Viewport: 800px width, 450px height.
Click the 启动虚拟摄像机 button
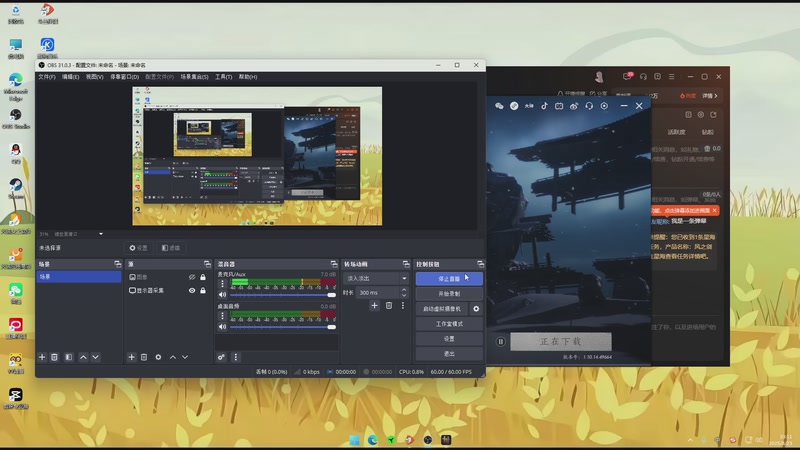[x=442, y=309]
